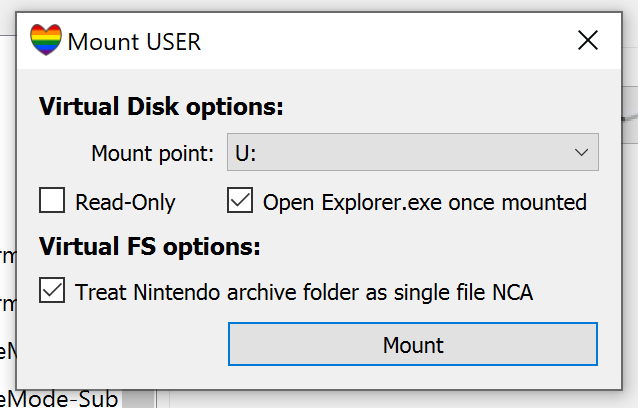
Task: Click the Mount USER title bar text
Action: click(x=134, y=41)
